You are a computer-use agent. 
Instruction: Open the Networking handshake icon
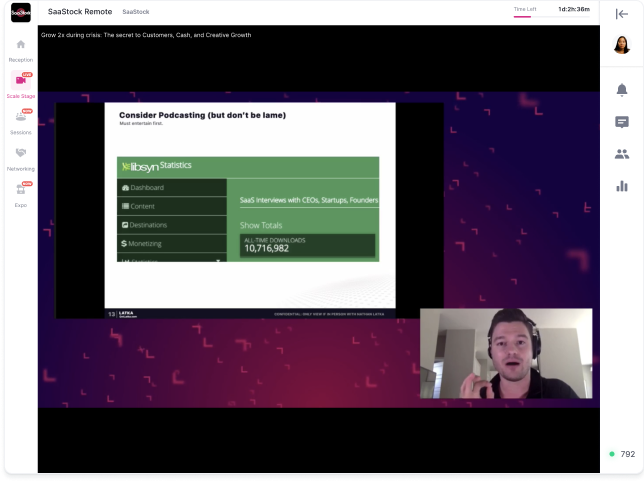pyautogui.click(x=20, y=154)
